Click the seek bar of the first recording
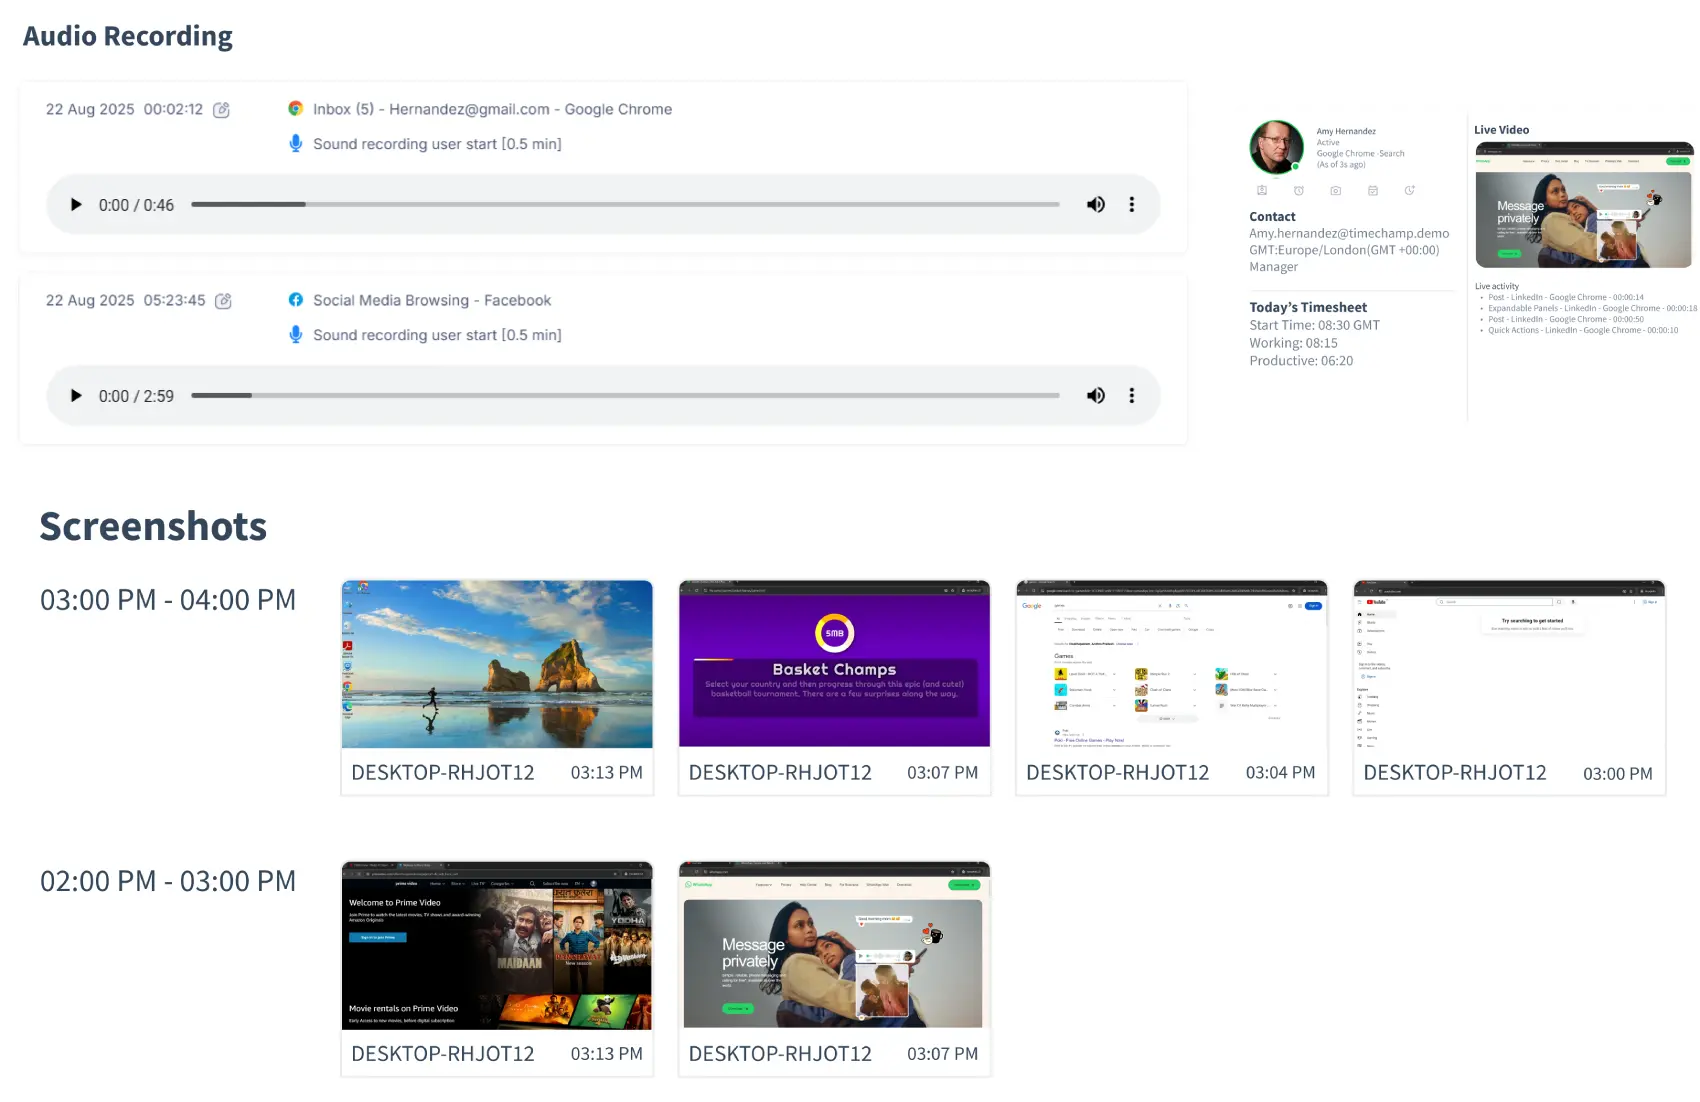The image size is (1700, 1102). coord(626,204)
